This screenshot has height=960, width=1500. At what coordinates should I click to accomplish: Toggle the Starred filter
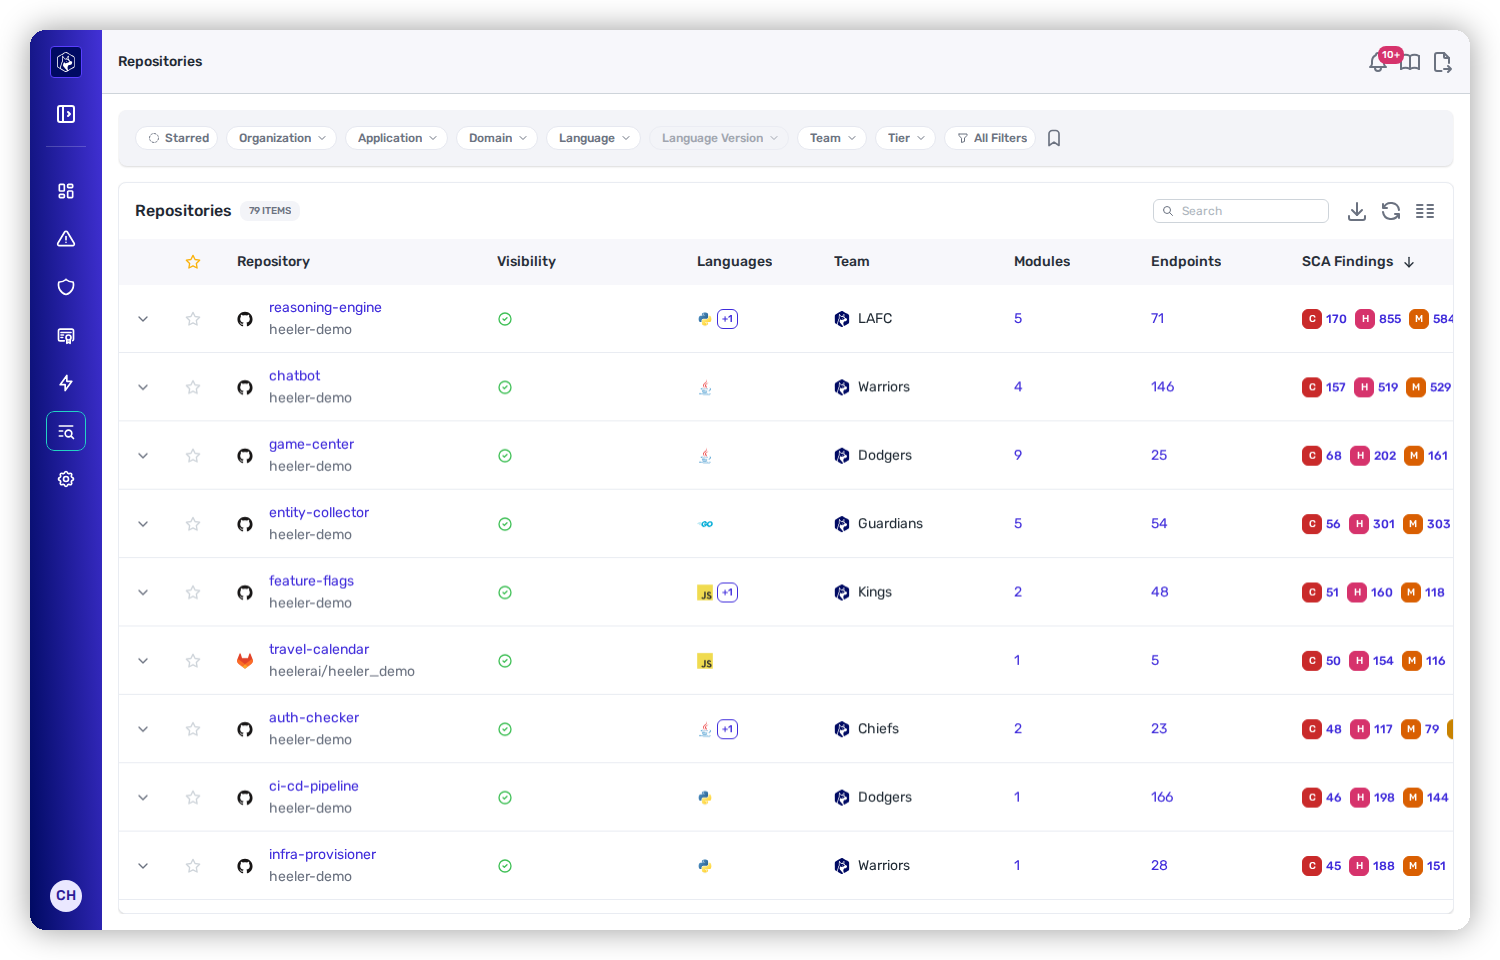178,138
